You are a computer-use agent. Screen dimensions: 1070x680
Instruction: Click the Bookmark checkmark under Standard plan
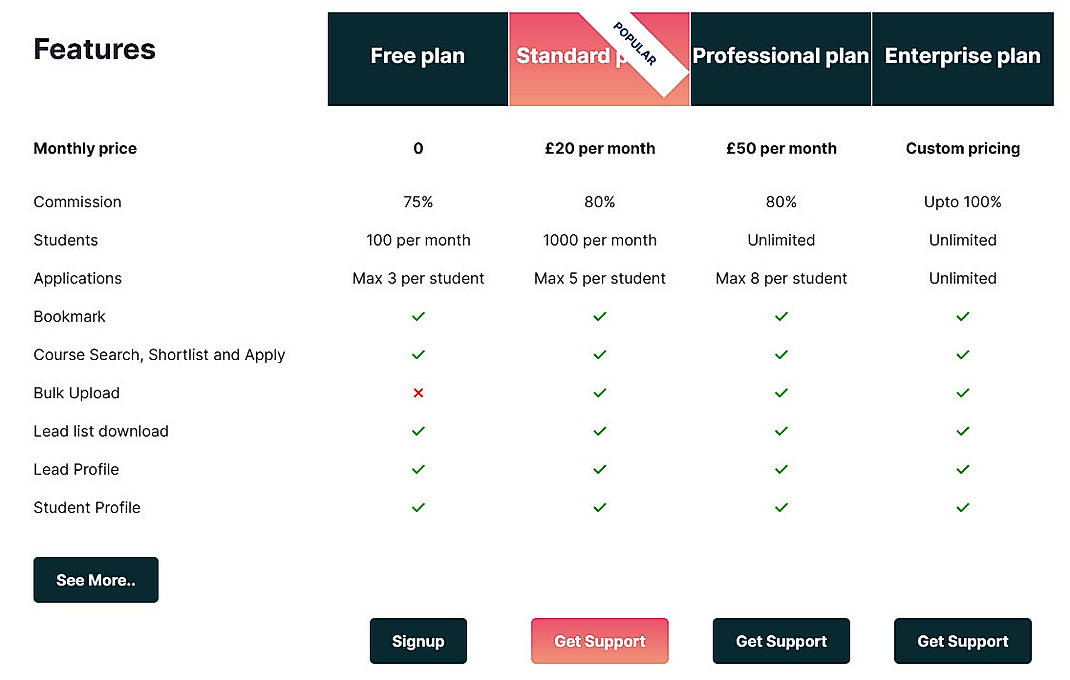[x=599, y=316]
